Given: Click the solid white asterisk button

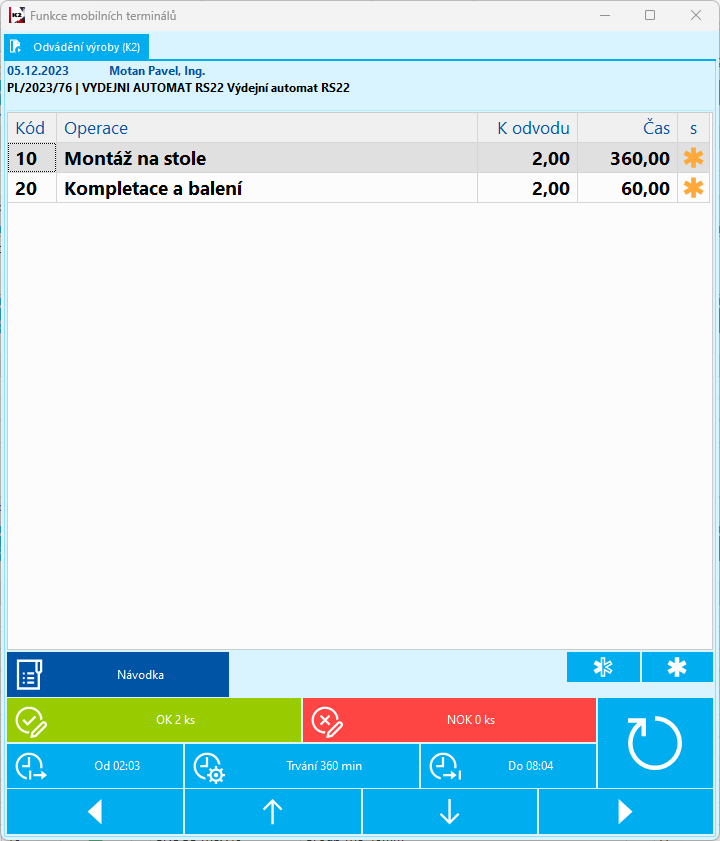Looking at the screenshot, I should 677,667.
